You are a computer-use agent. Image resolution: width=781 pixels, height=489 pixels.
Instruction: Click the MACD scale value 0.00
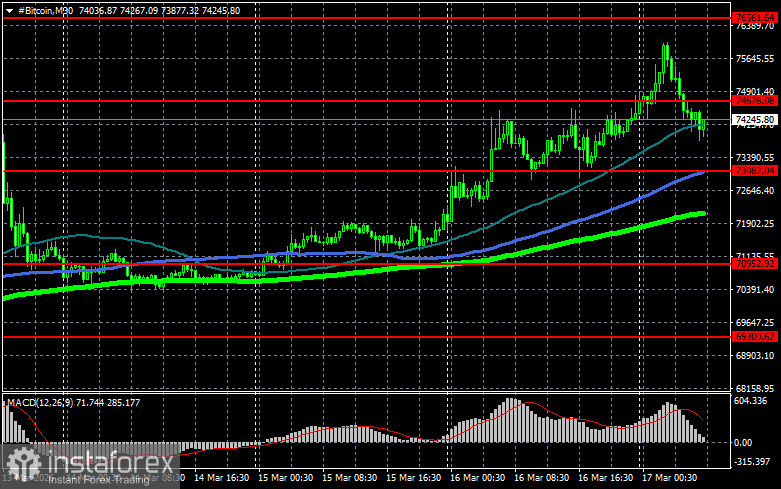point(743,443)
